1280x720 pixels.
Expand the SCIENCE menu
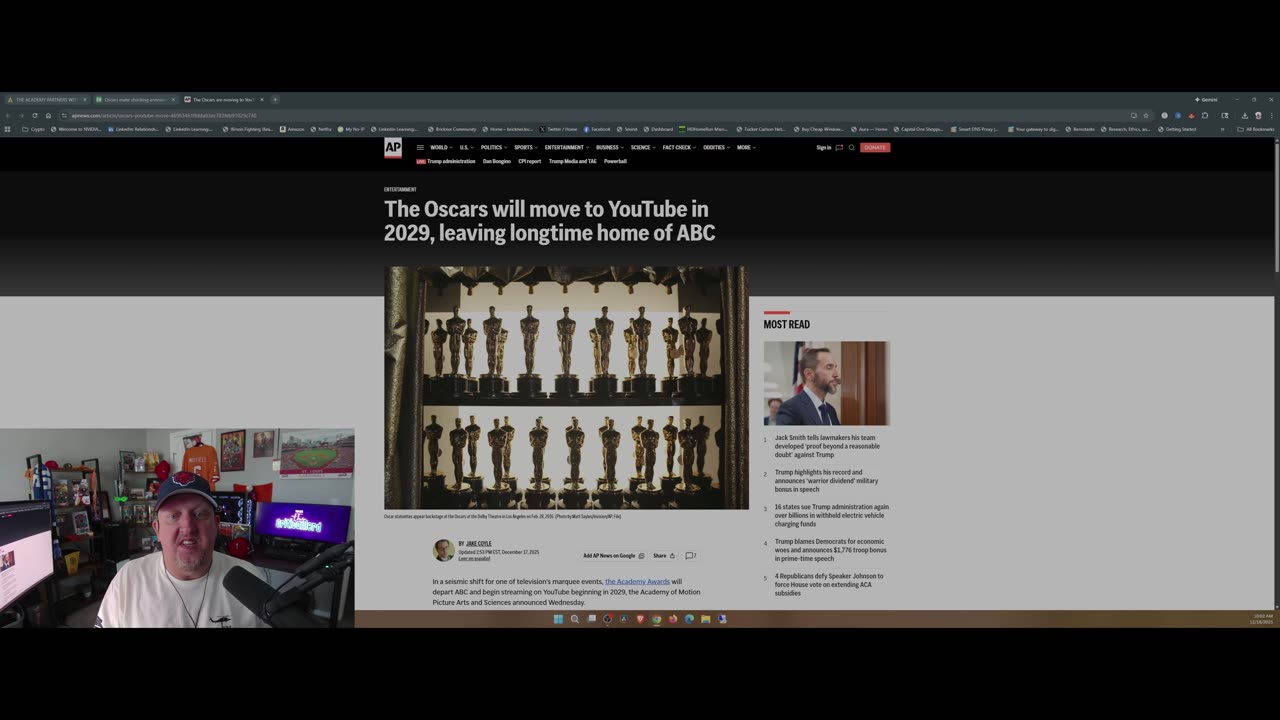pyautogui.click(x=642, y=148)
